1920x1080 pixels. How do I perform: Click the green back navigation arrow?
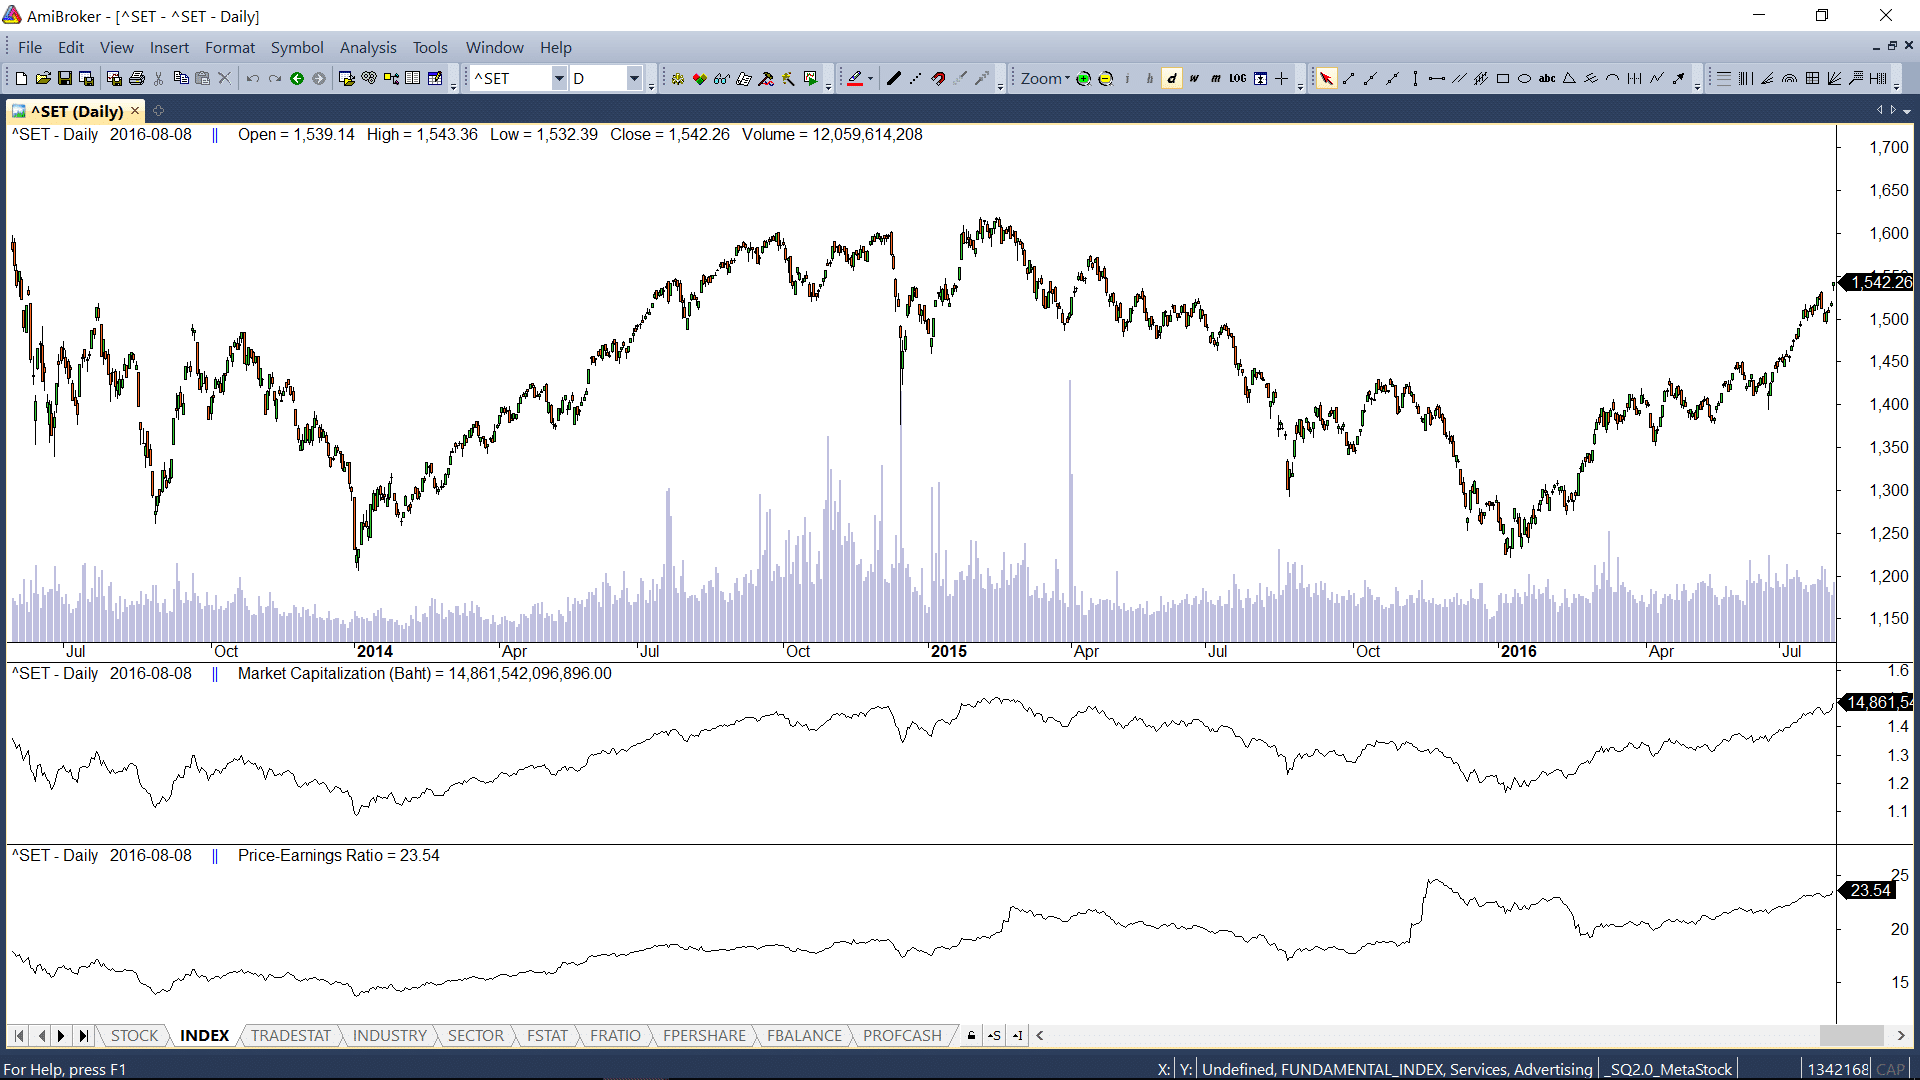pyautogui.click(x=297, y=78)
